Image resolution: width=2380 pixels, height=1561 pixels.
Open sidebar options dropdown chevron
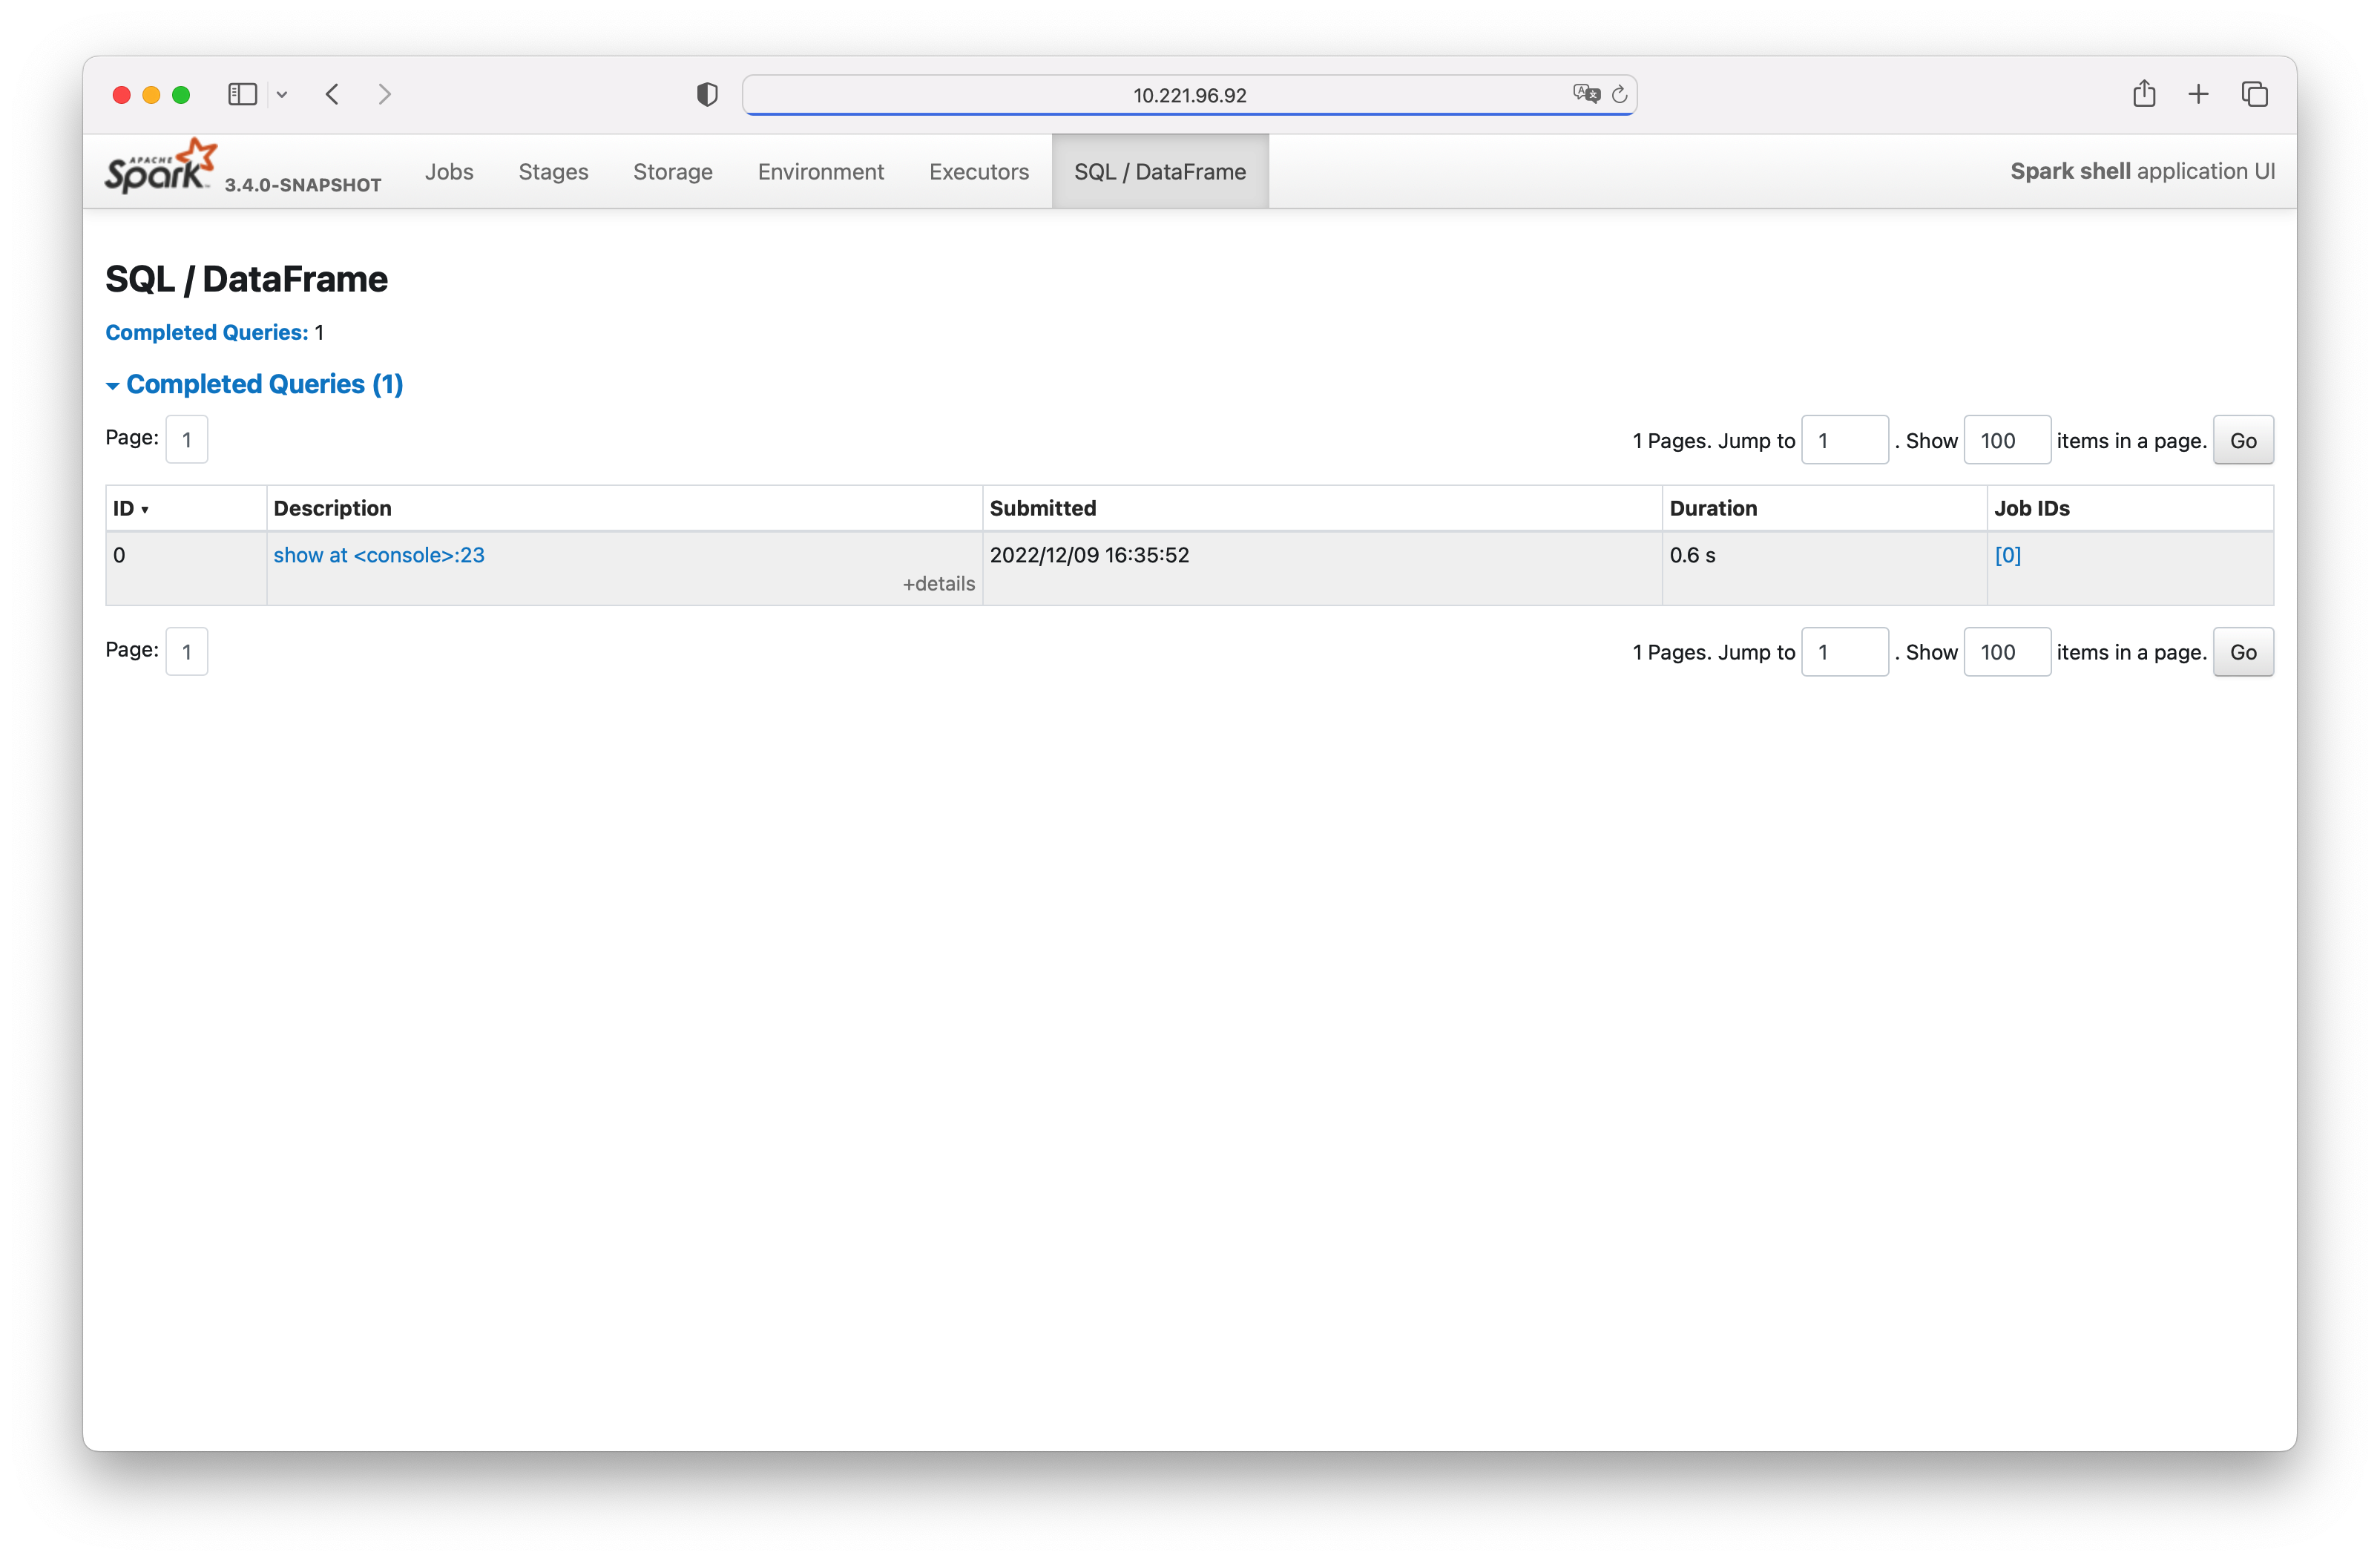(x=282, y=95)
